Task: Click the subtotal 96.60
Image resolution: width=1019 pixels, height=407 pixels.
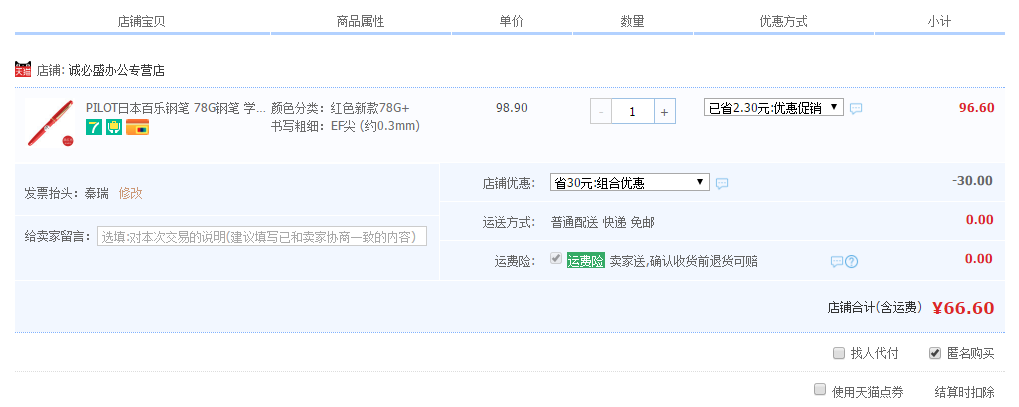Action: coord(977,108)
